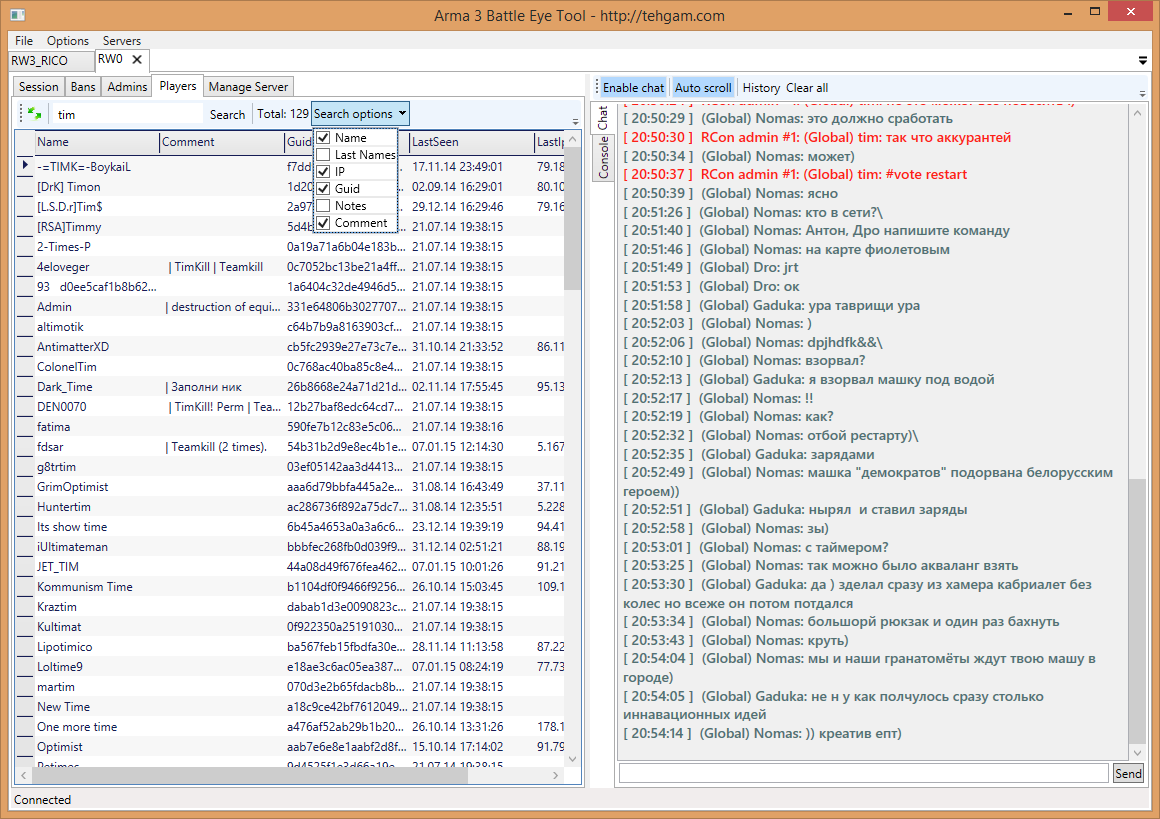Click the chat toolbar overflow arrow
1160x819 pixels.
pos(1142,94)
